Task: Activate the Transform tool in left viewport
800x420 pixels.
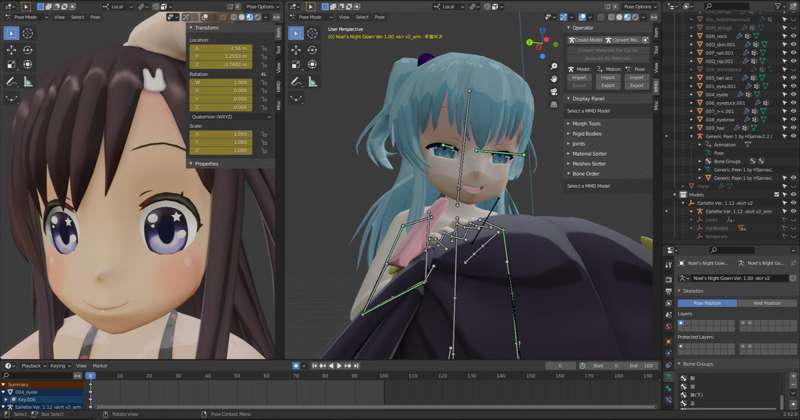Action: point(28,64)
